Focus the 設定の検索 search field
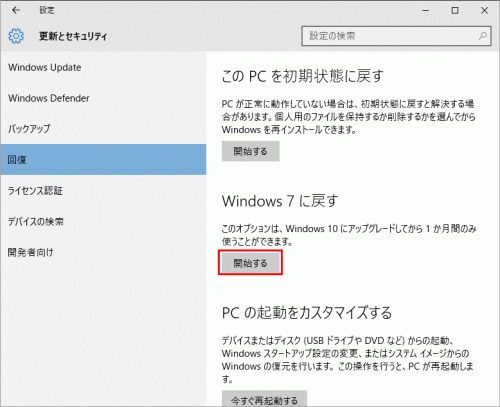 [x=396, y=36]
